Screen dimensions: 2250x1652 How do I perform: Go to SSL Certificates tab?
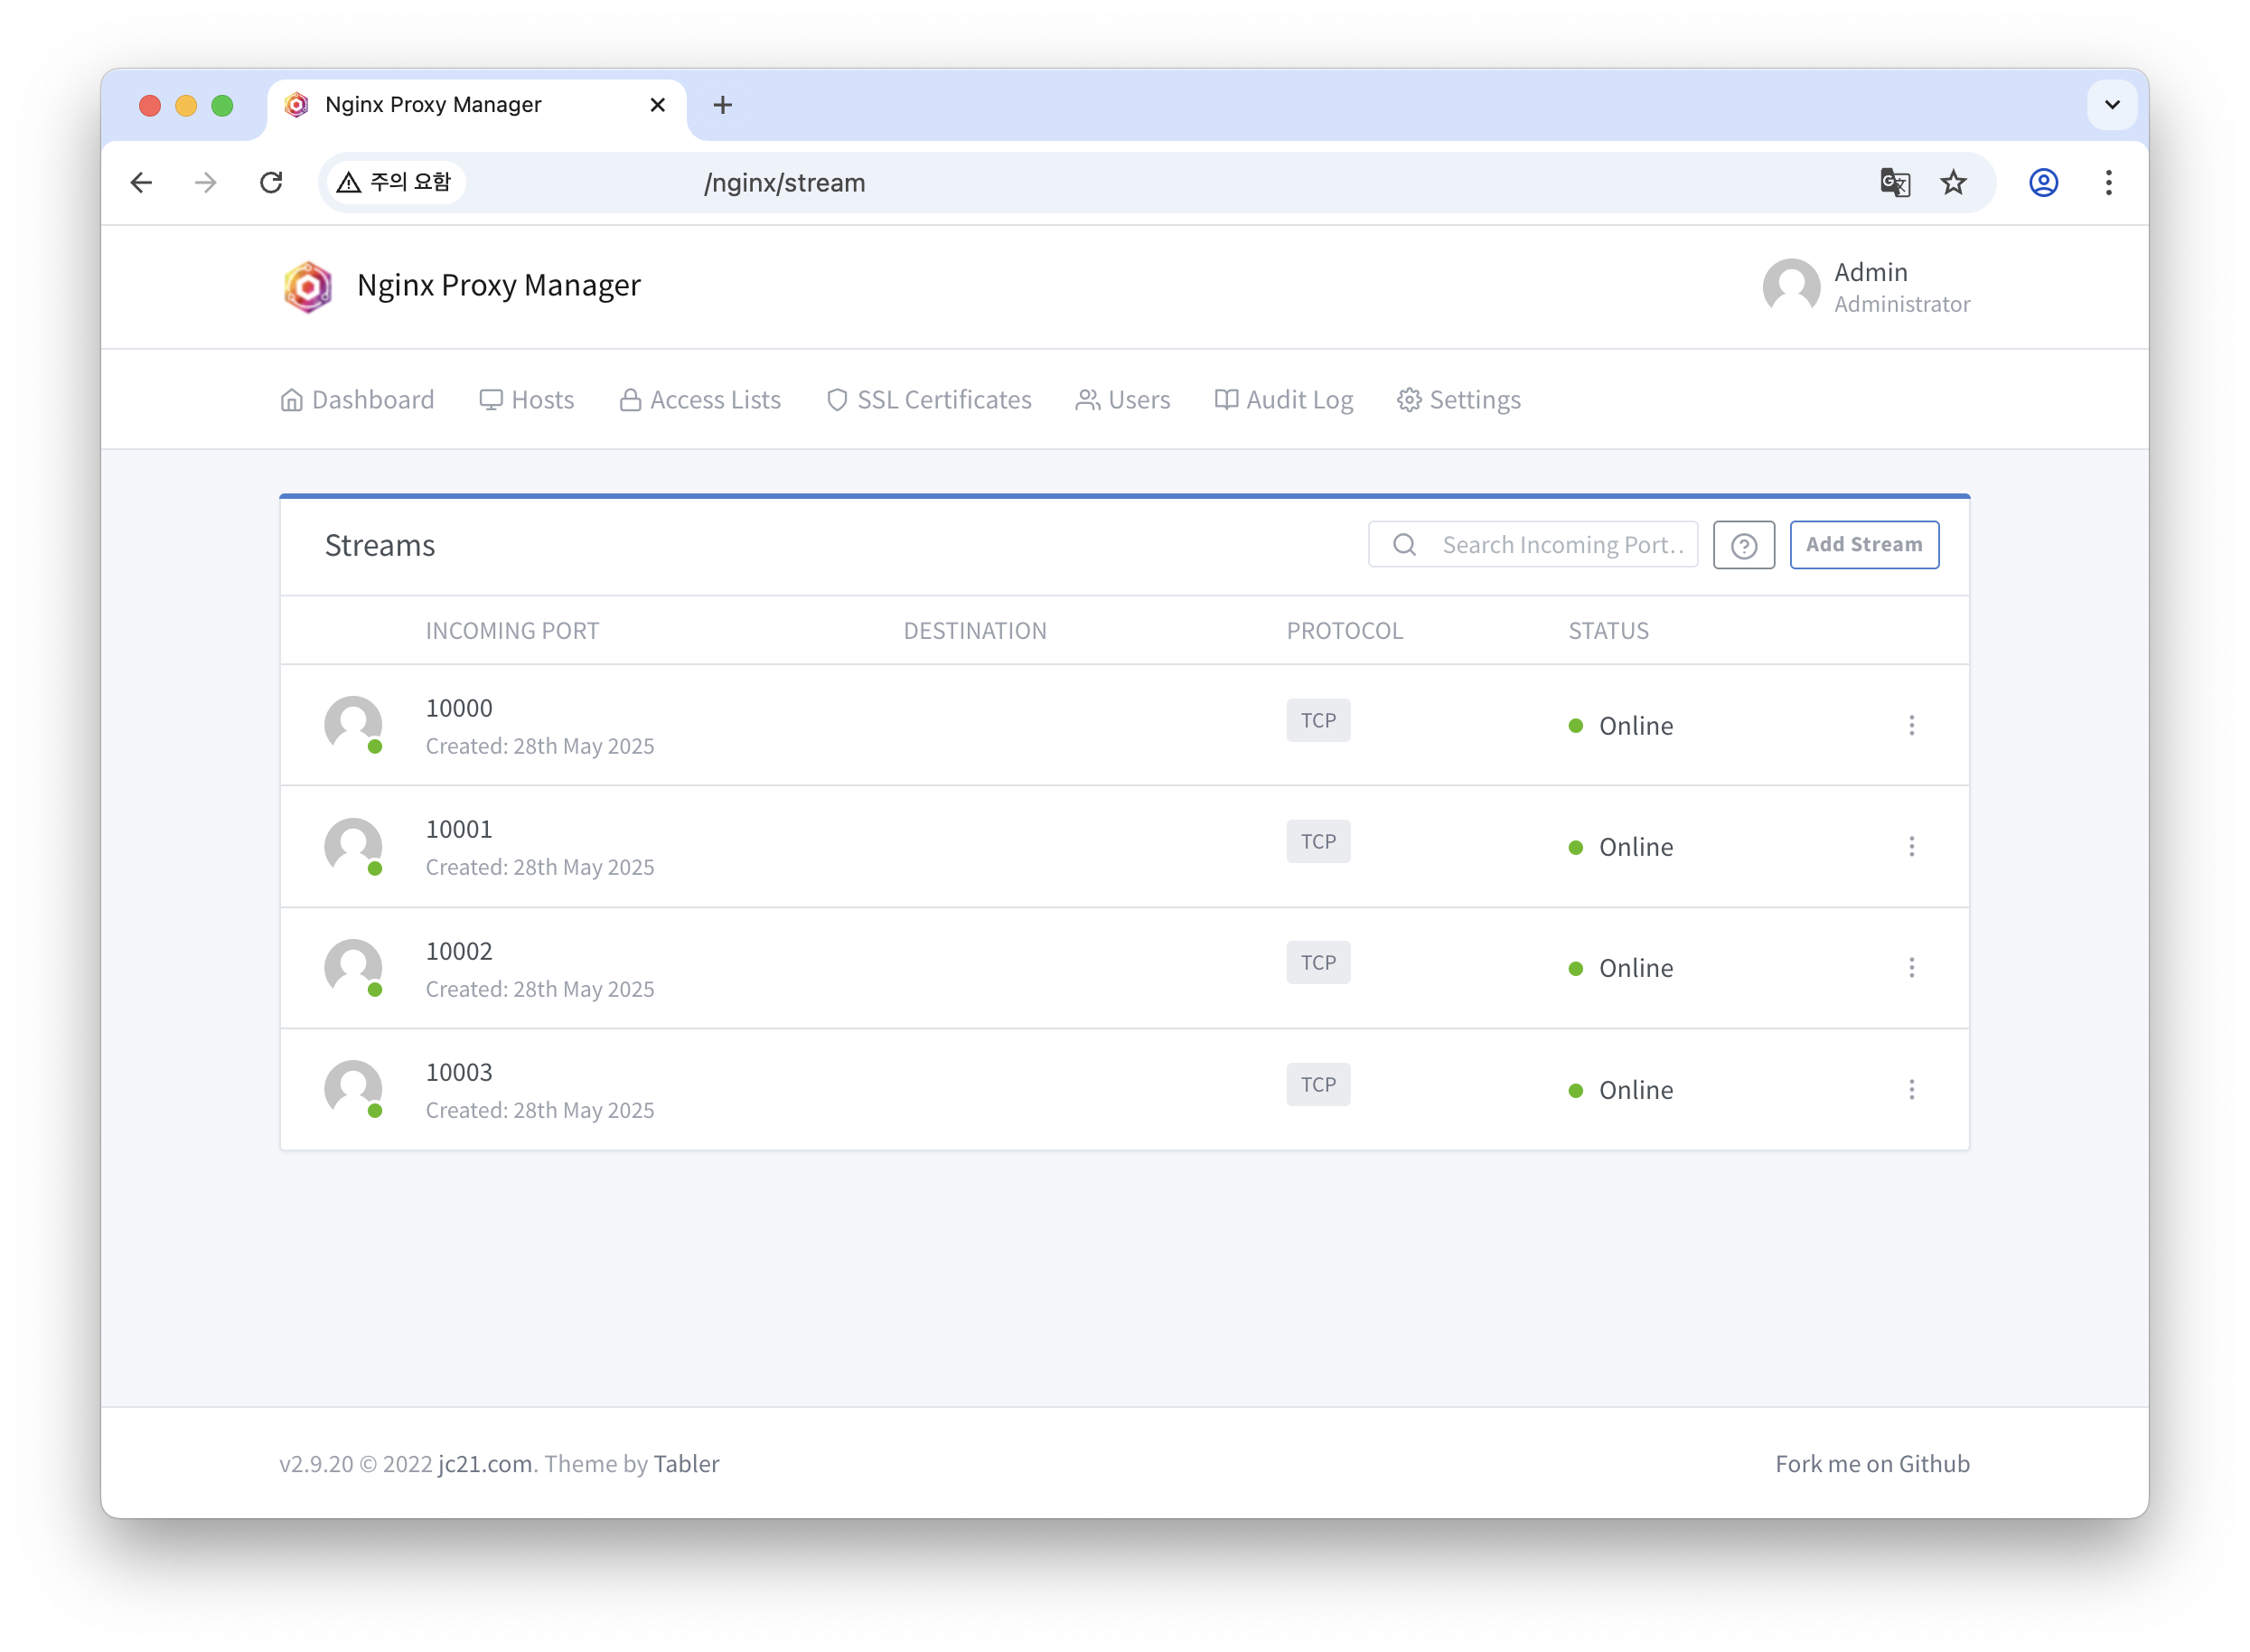tap(929, 400)
